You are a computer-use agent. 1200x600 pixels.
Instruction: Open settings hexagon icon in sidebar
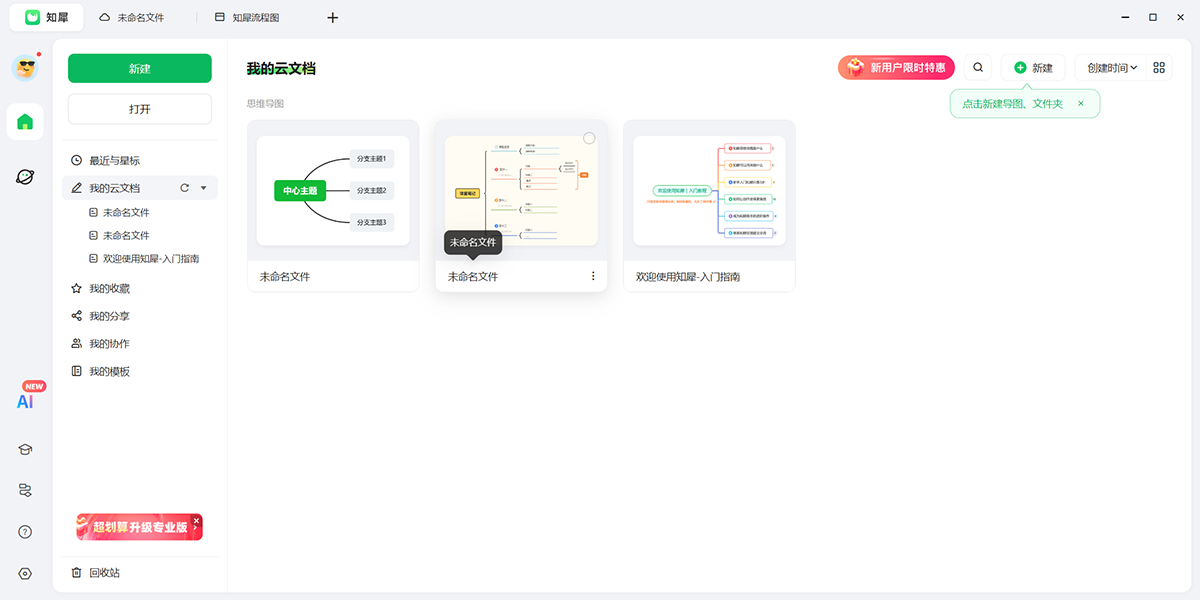pos(25,574)
